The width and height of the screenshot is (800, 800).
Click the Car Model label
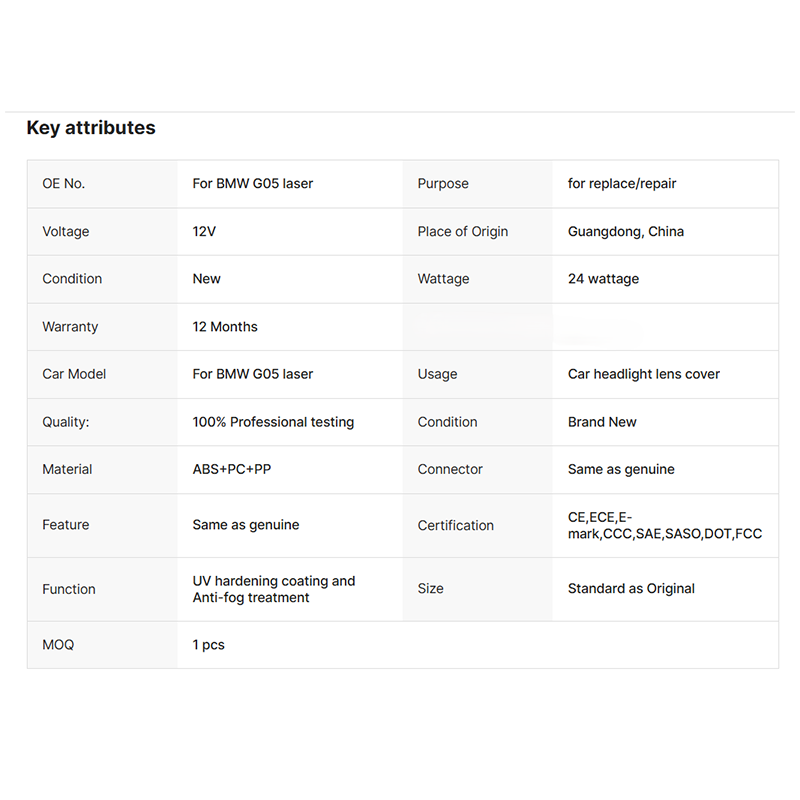click(x=74, y=374)
